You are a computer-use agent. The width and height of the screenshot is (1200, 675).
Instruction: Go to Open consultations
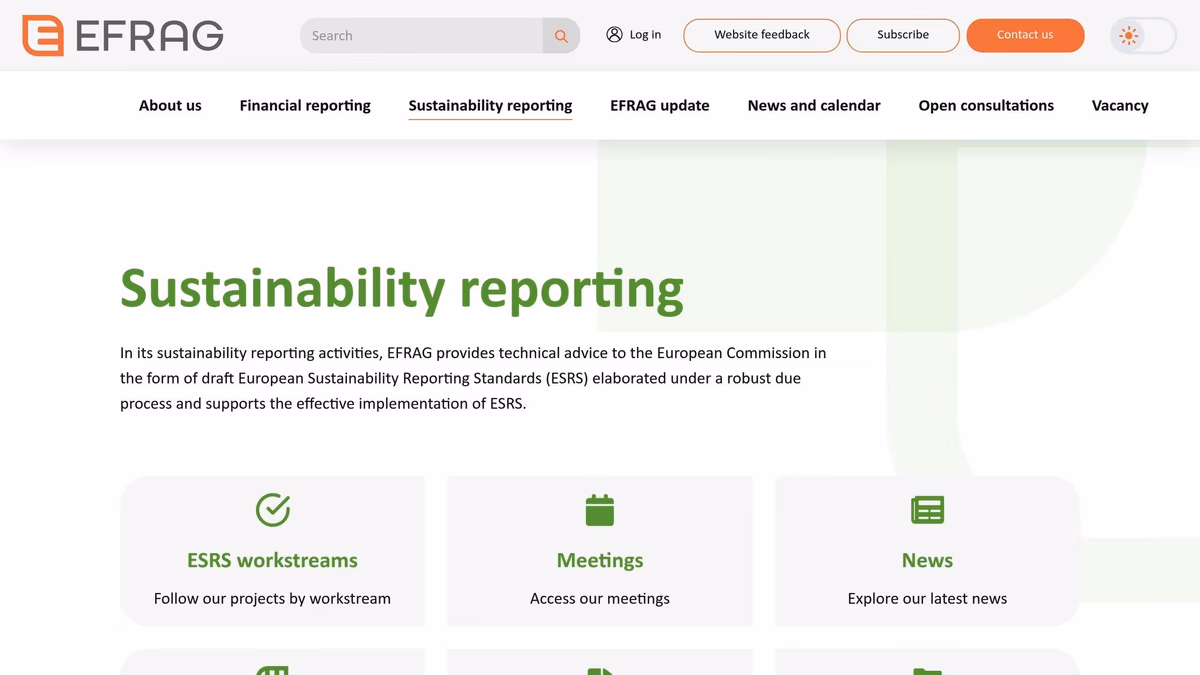pyautogui.click(x=986, y=106)
